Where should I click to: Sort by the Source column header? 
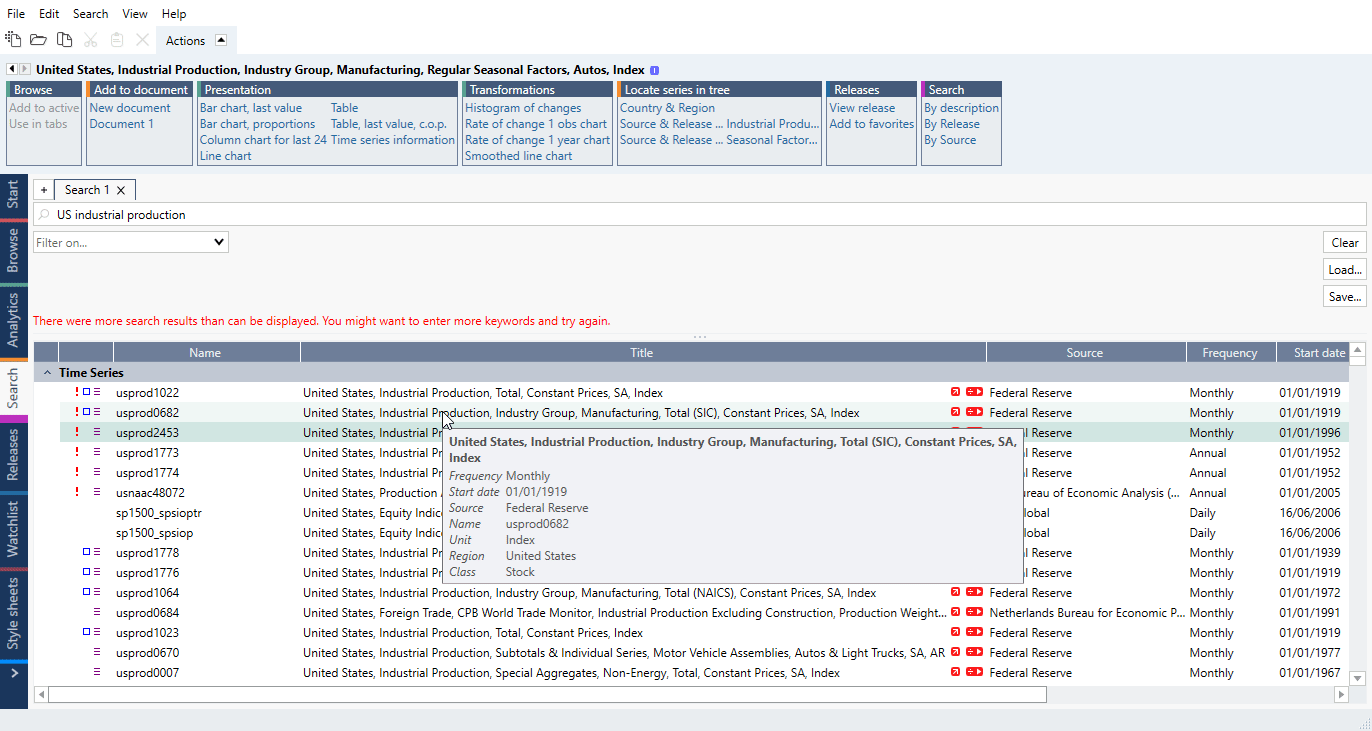pos(1085,352)
